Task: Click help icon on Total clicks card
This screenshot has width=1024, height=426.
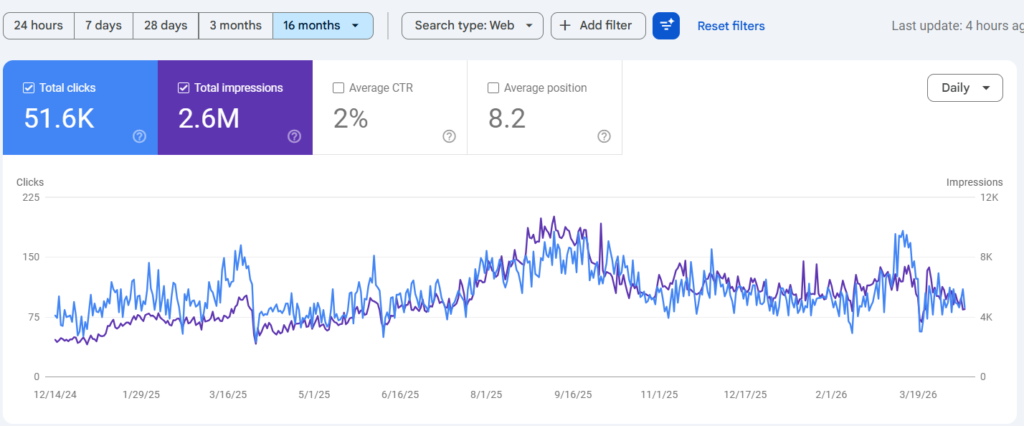Action: pyautogui.click(x=140, y=137)
